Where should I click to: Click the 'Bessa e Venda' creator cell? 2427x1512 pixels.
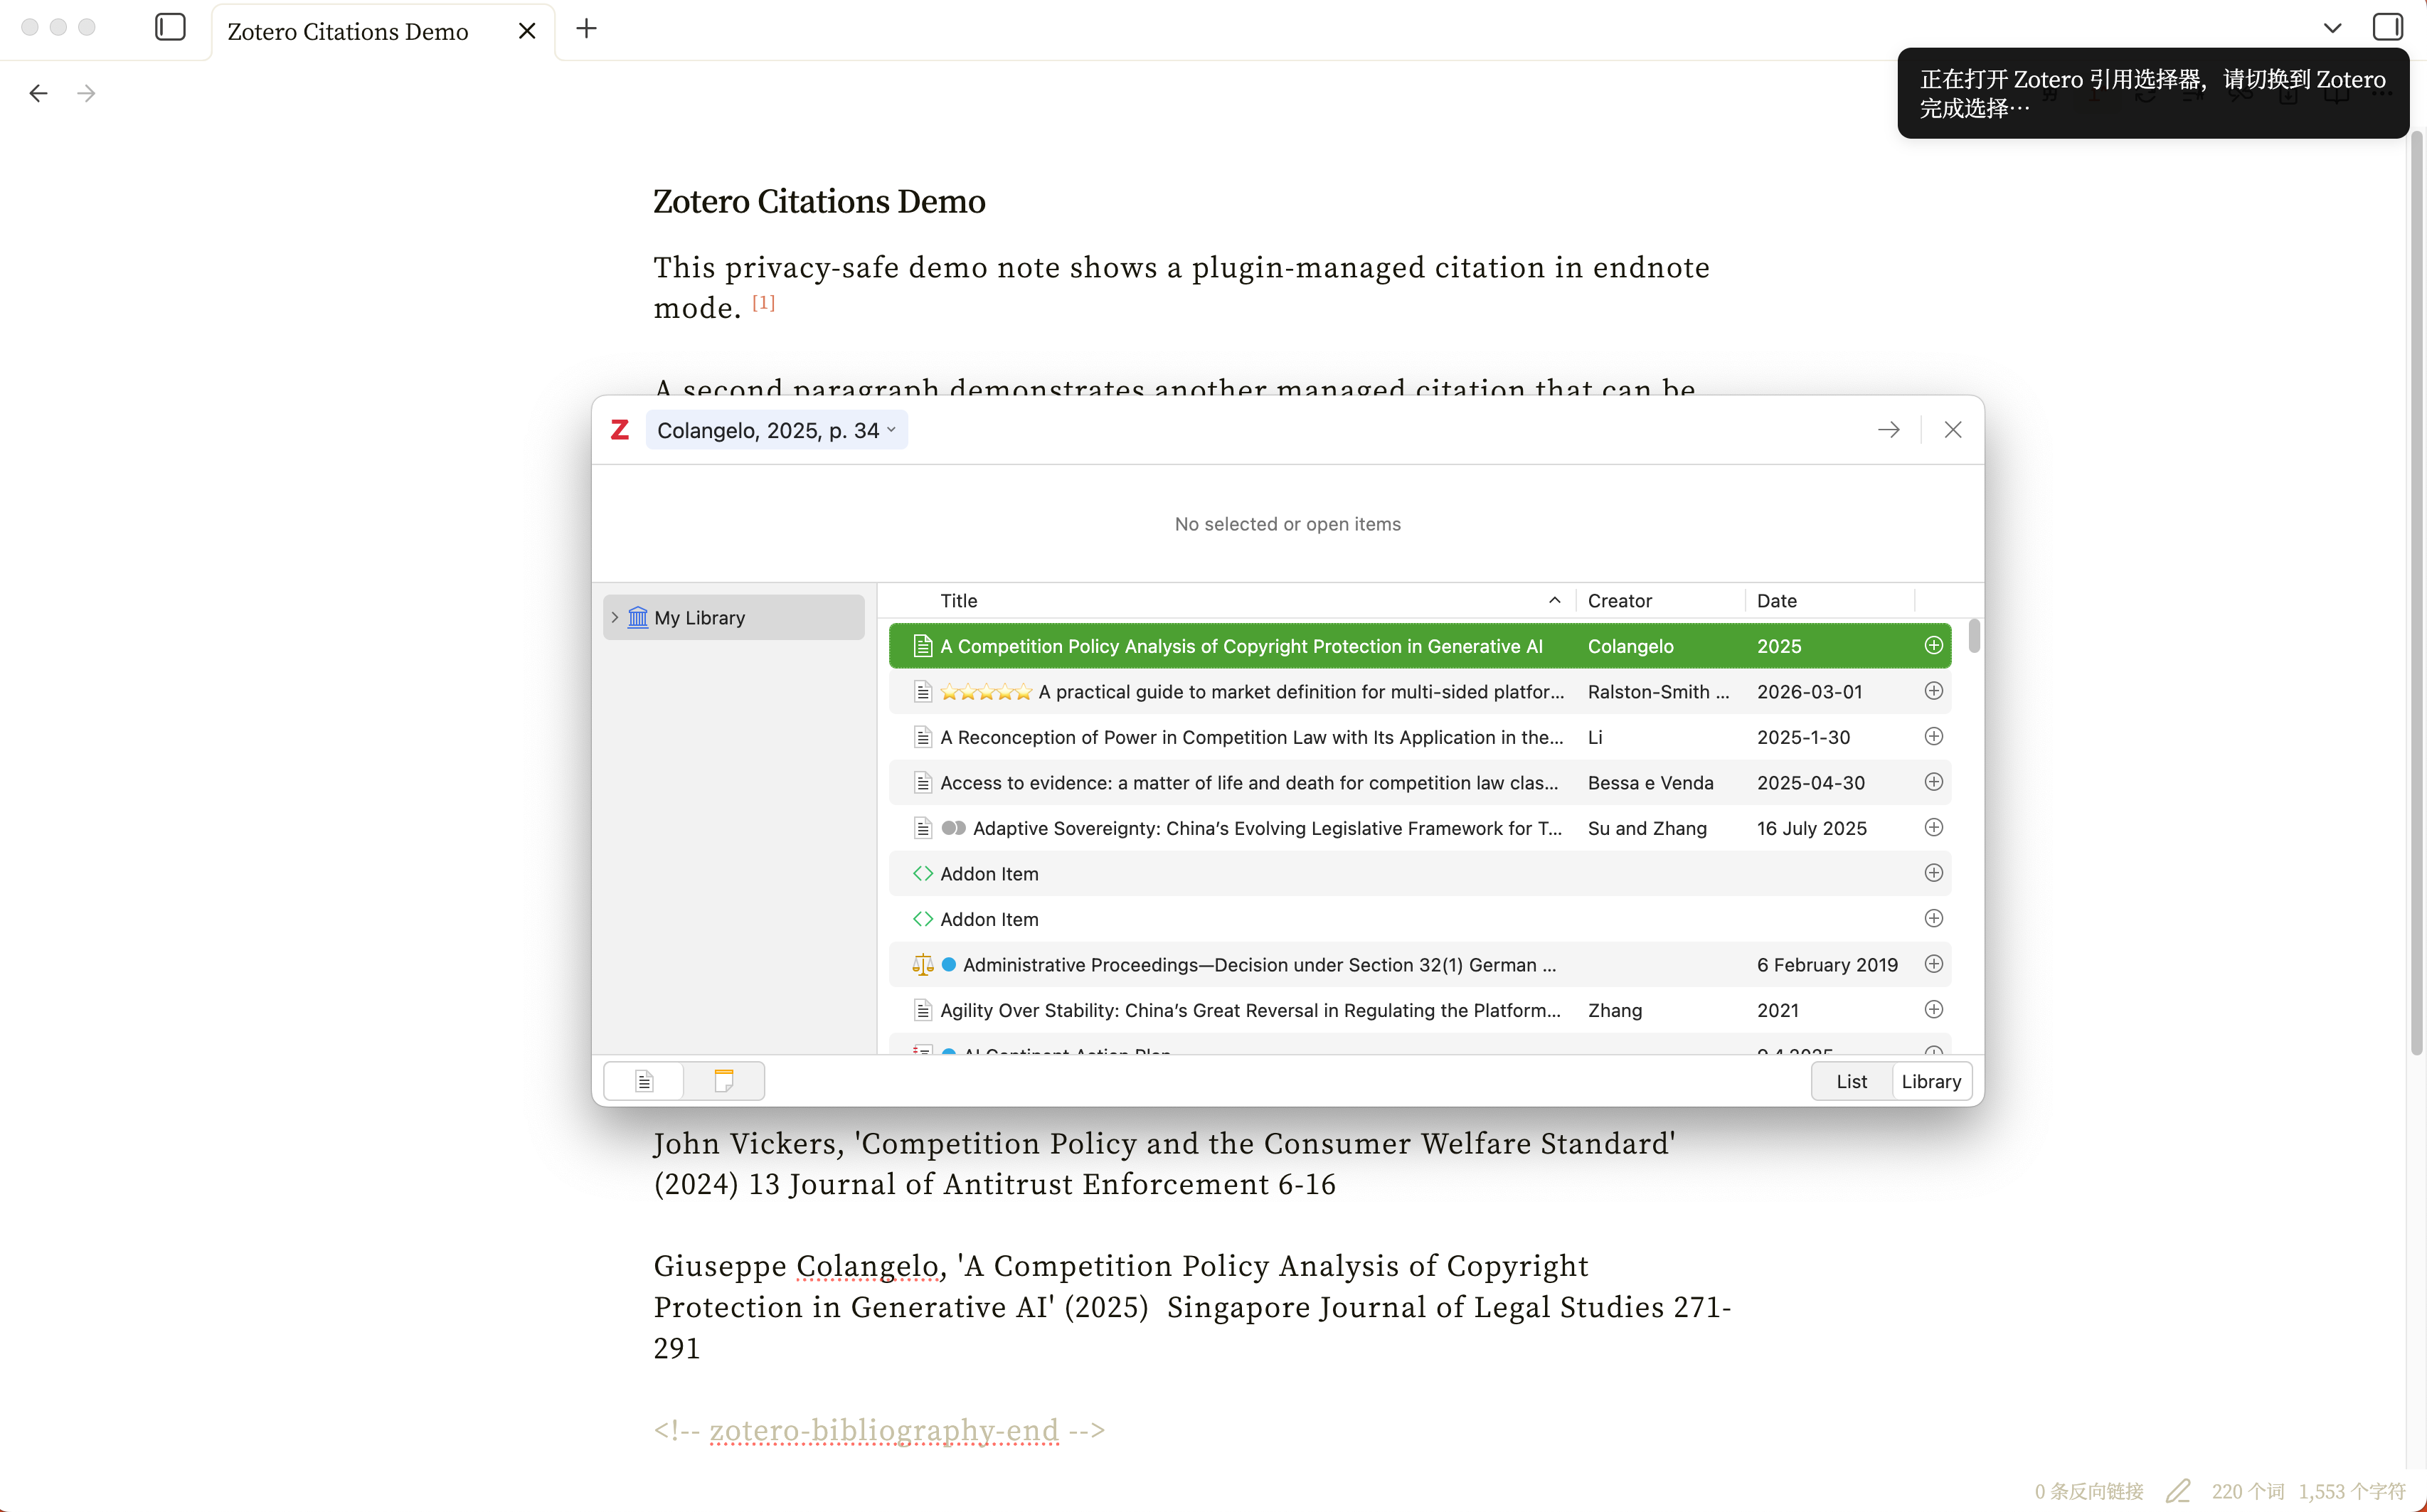point(1650,782)
